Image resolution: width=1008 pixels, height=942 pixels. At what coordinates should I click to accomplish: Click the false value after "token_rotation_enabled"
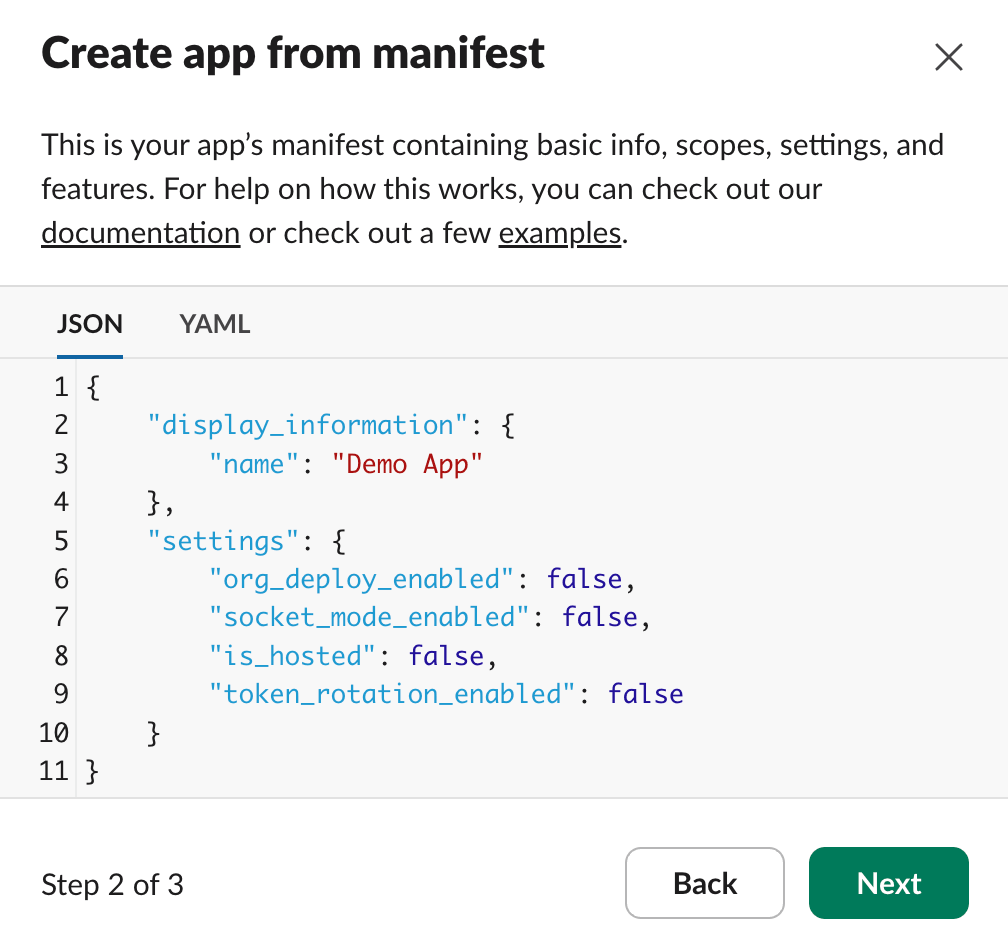(646, 694)
